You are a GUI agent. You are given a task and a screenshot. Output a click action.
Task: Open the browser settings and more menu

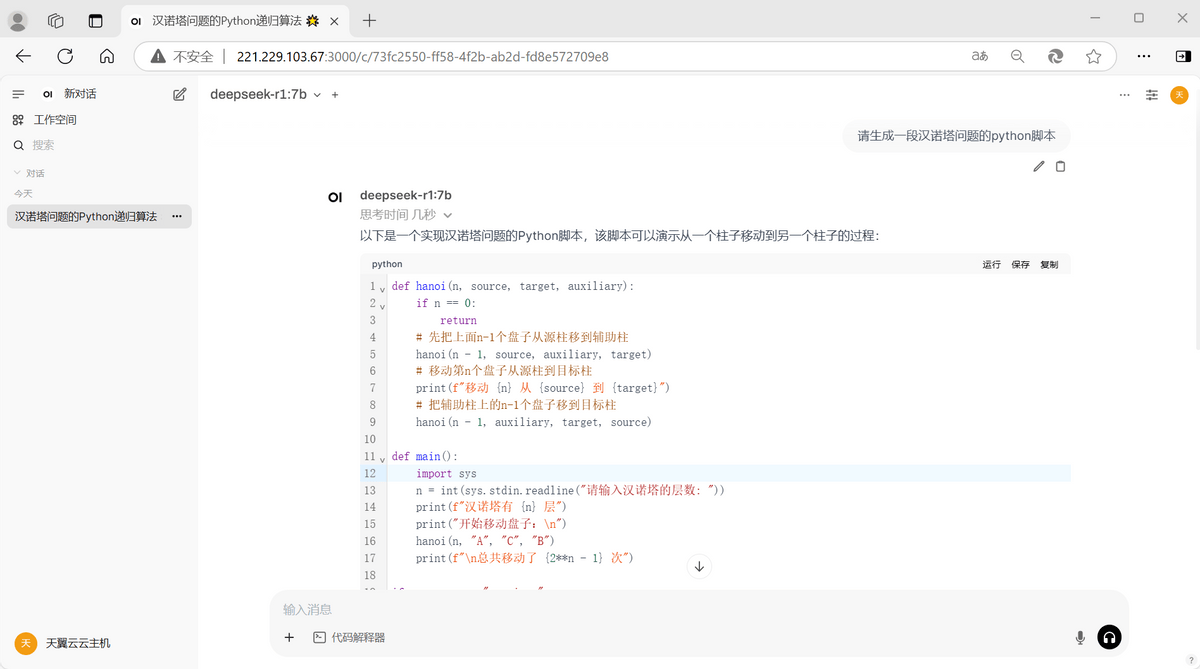[1143, 56]
